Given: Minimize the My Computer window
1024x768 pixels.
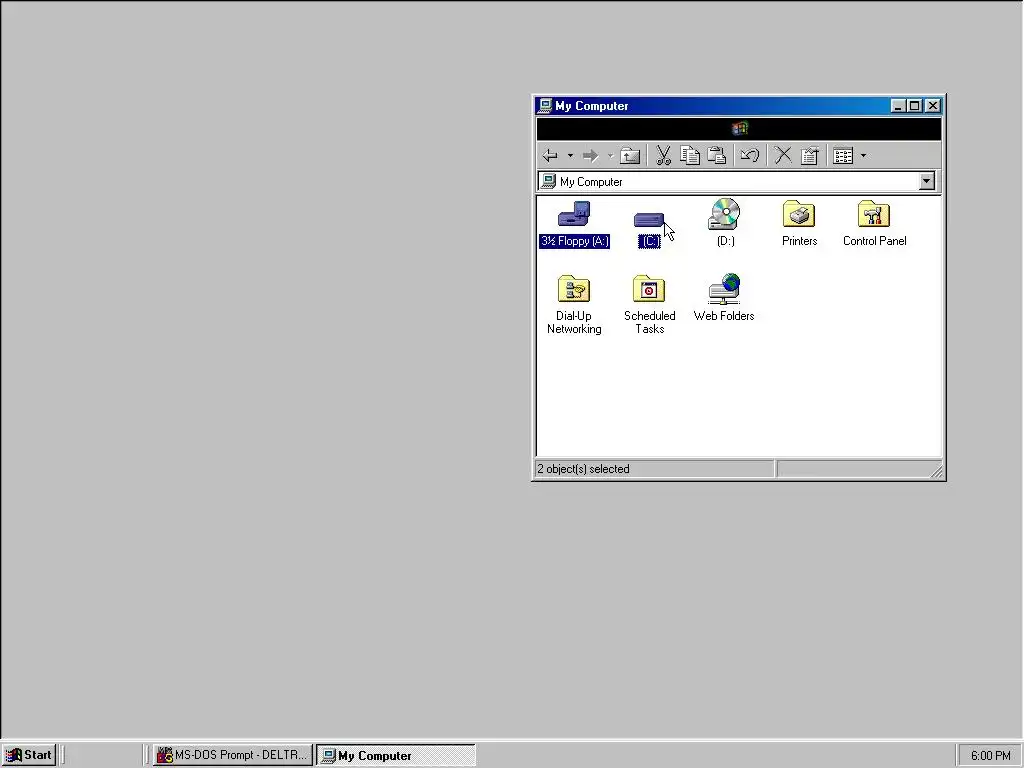Looking at the screenshot, I should (x=898, y=106).
